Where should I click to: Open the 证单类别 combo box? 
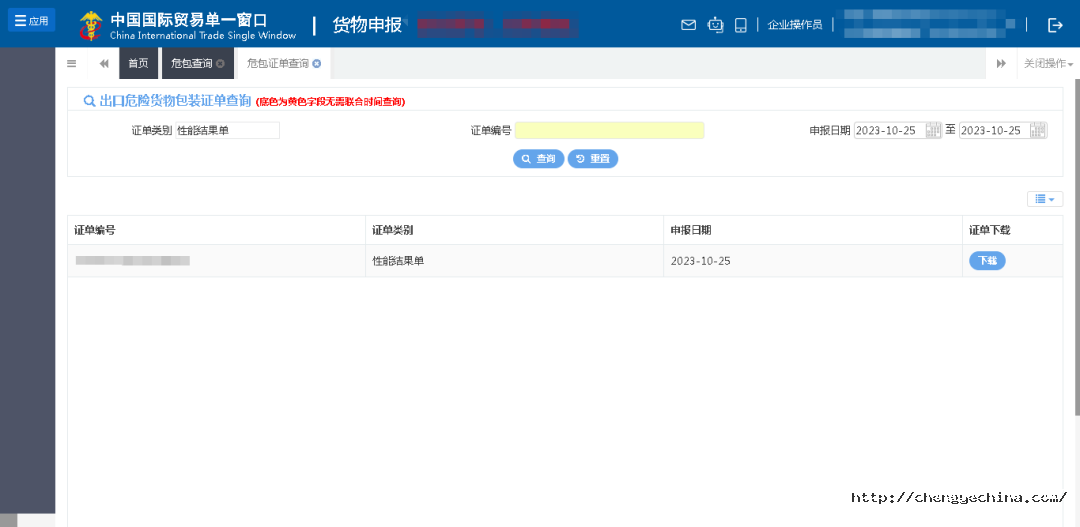227,130
